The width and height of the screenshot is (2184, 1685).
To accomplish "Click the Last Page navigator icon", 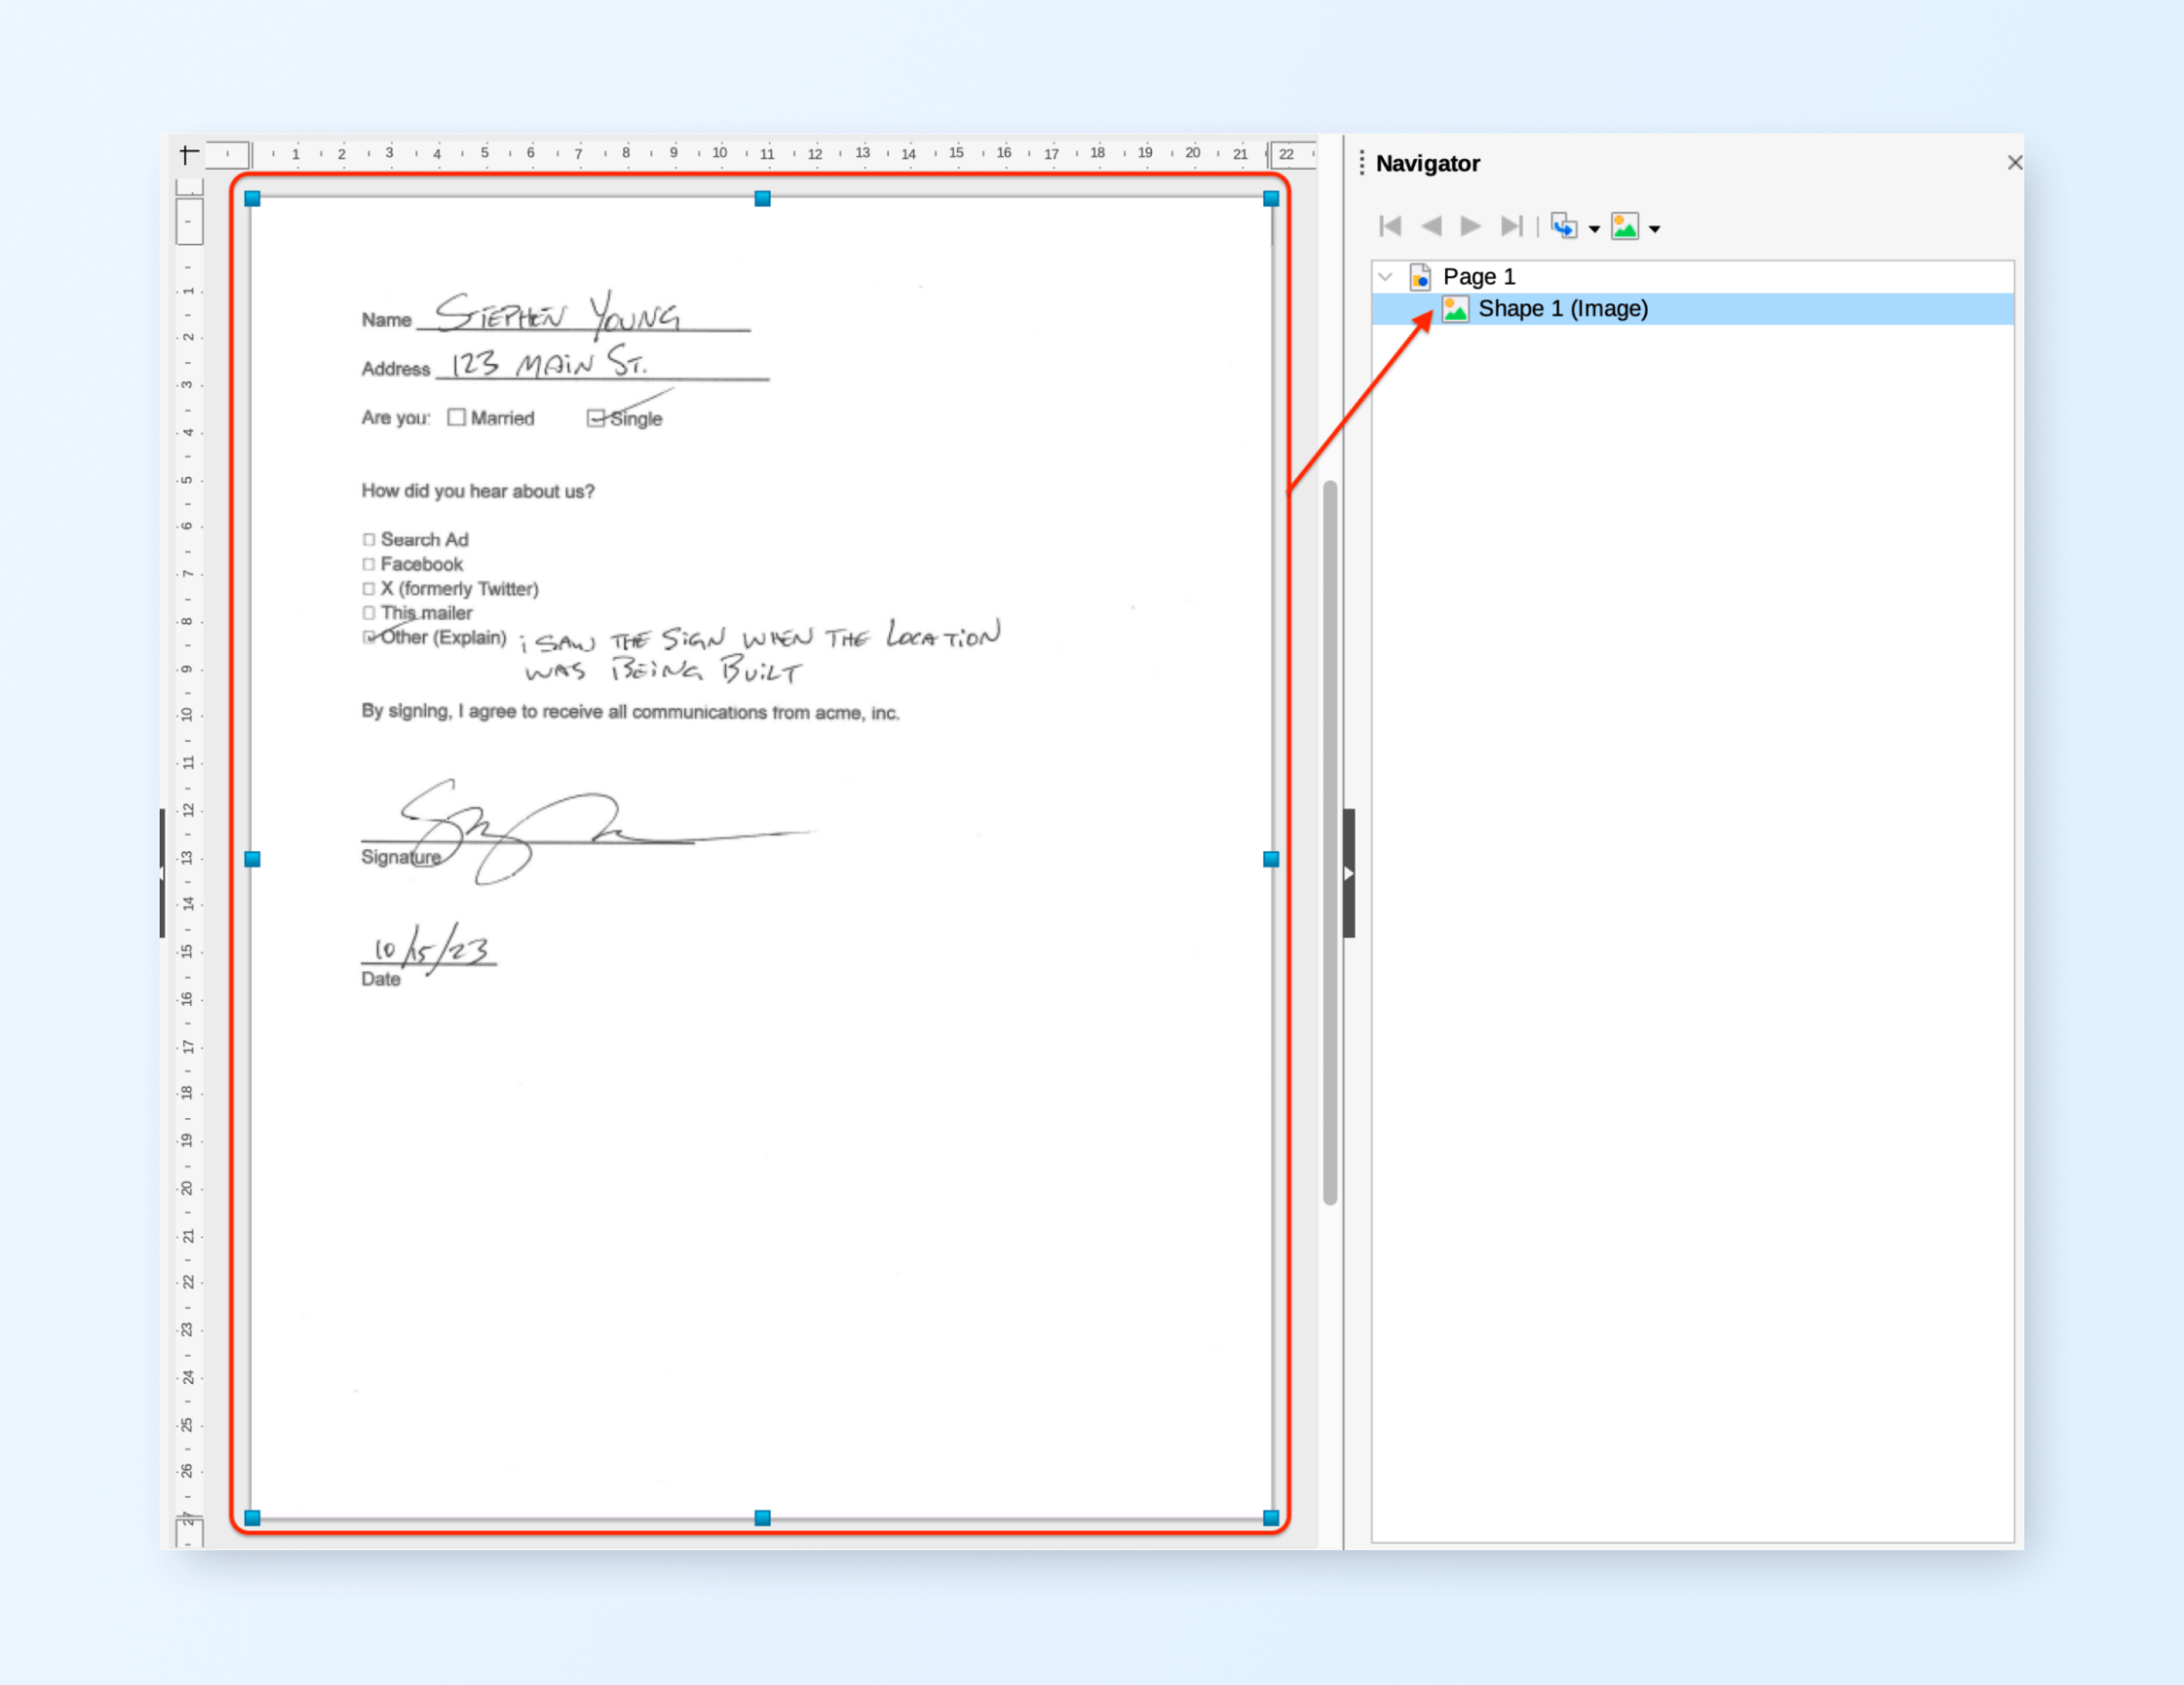I will (x=1512, y=227).
